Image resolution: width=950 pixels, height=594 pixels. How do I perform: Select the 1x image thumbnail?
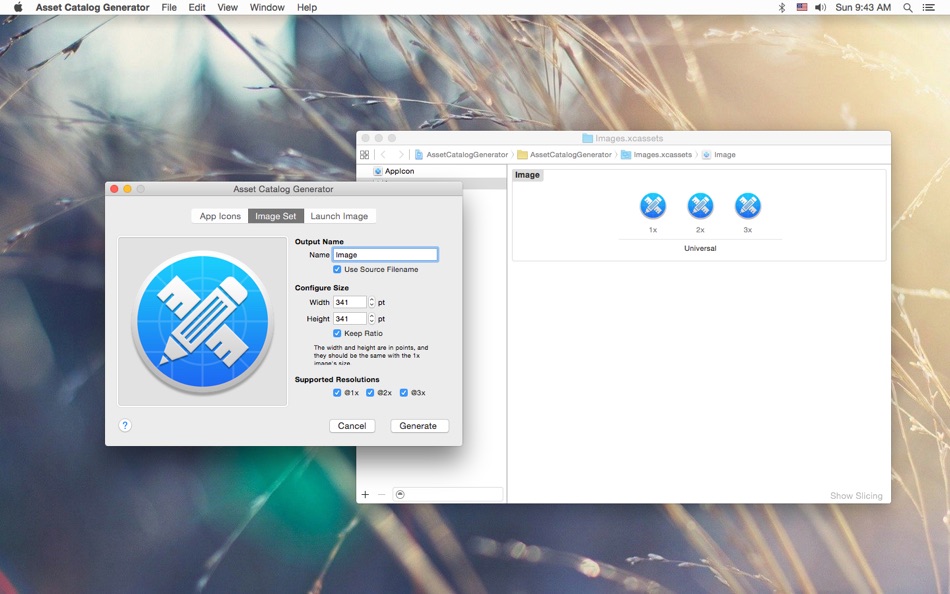[653, 206]
